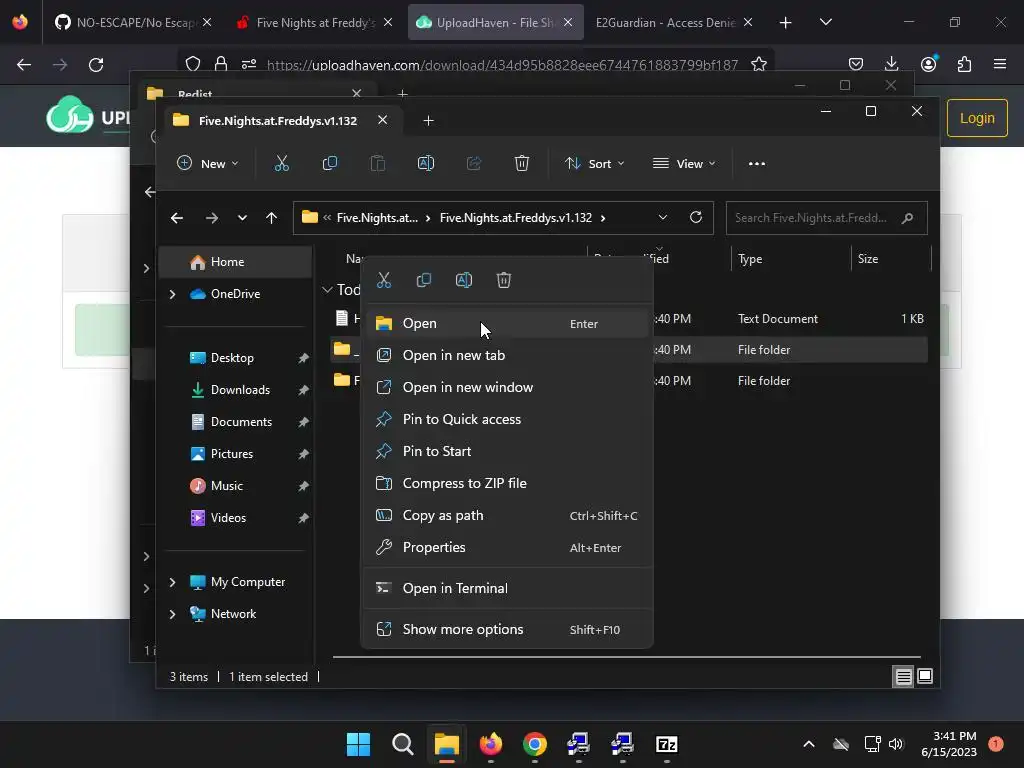The height and width of the screenshot is (768, 1024).
Task: Open Properties from context menu
Action: [507, 547]
